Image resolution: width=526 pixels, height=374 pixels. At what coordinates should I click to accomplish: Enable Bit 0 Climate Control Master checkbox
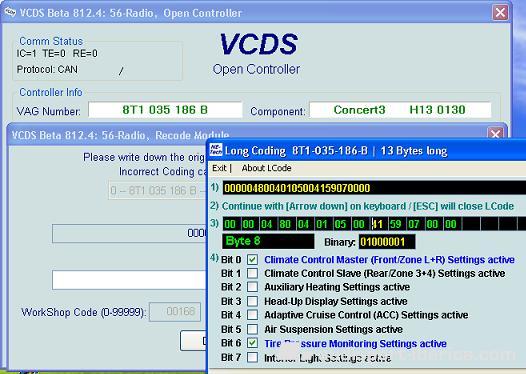click(x=252, y=259)
